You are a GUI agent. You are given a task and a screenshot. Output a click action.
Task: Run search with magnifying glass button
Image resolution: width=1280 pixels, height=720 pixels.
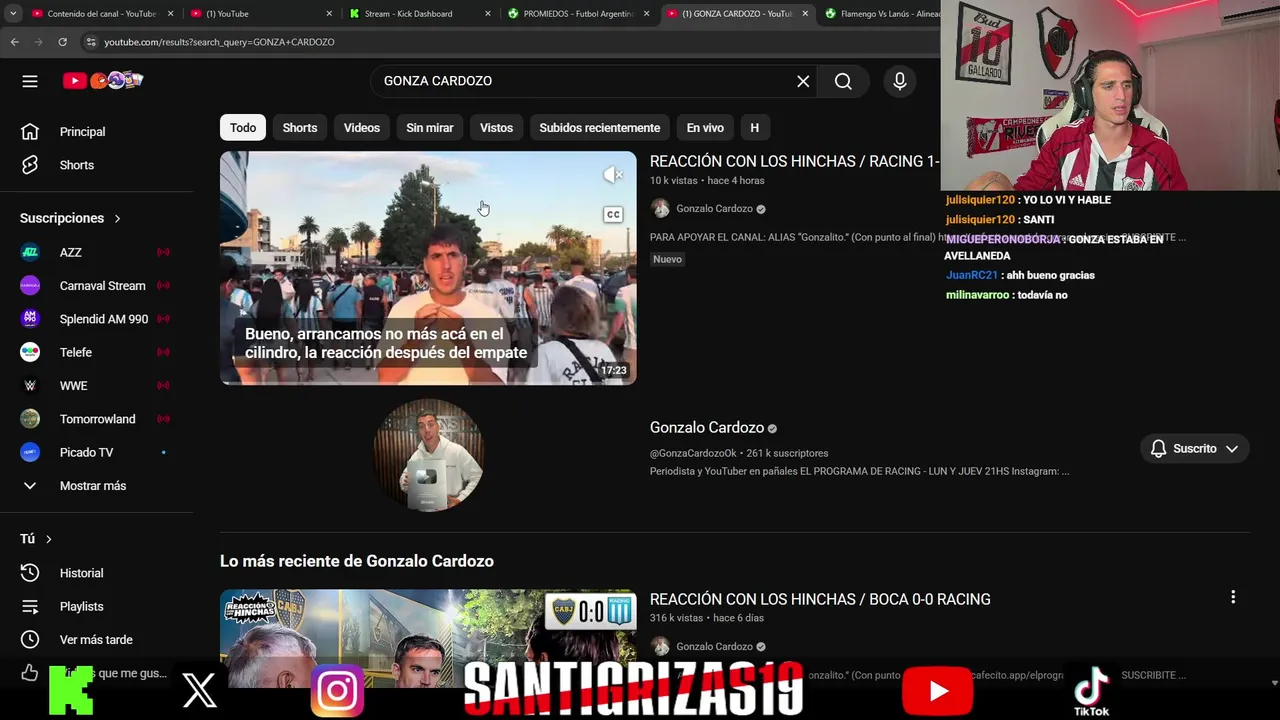(843, 81)
